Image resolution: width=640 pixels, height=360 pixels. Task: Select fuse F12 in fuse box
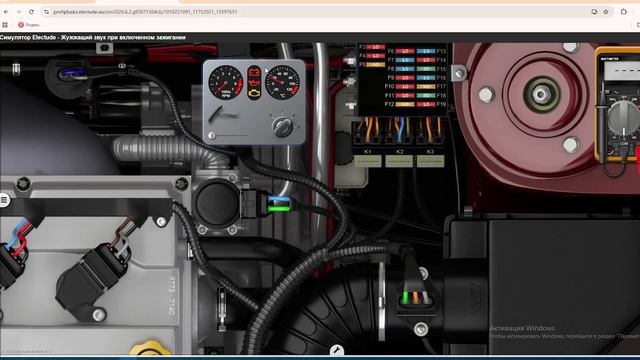point(405,104)
